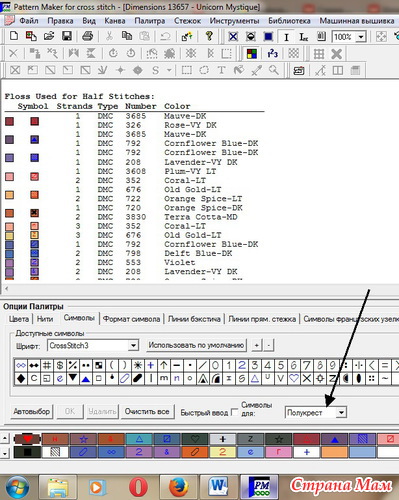Viewport: 399px width, 500px height.
Task: Select the full cross stitch tool
Action: [15, 70]
